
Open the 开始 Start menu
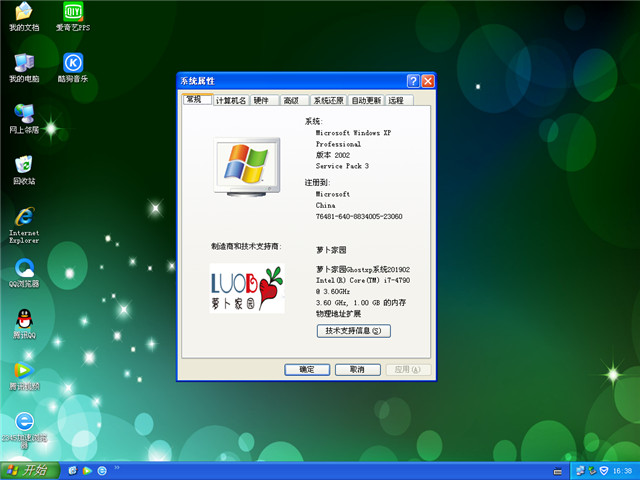28,470
